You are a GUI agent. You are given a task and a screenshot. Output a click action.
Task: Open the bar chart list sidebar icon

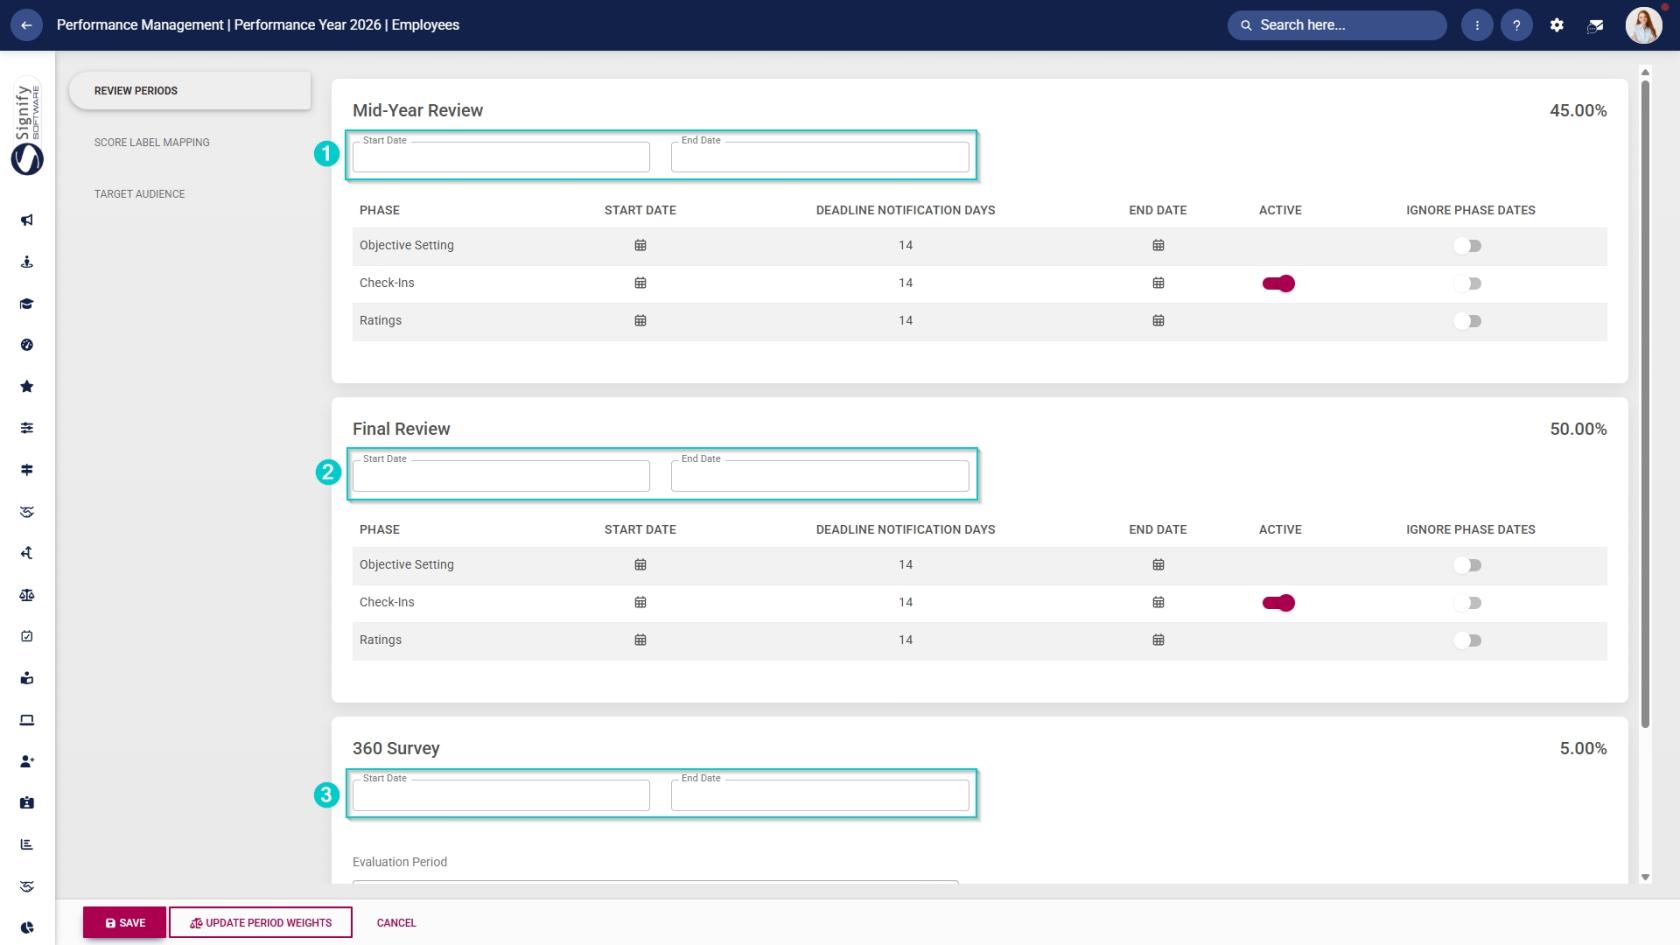[x=27, y=844]
